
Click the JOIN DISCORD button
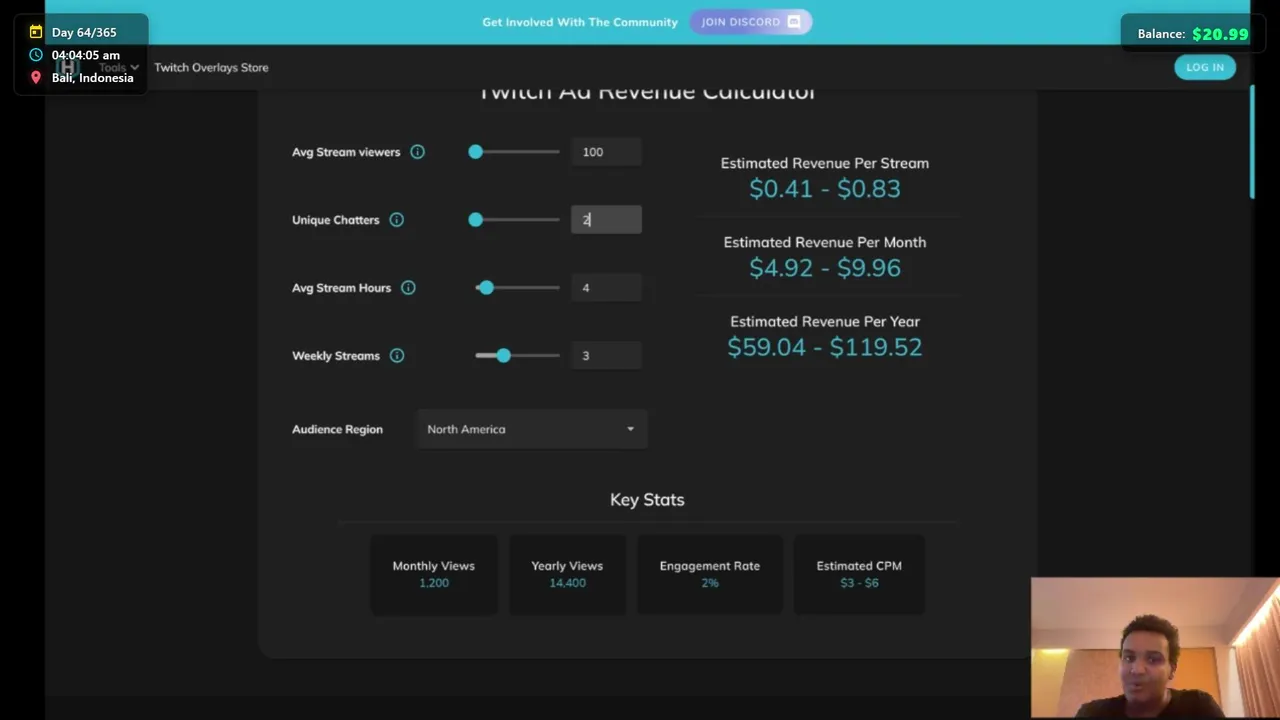click(750, 22)
